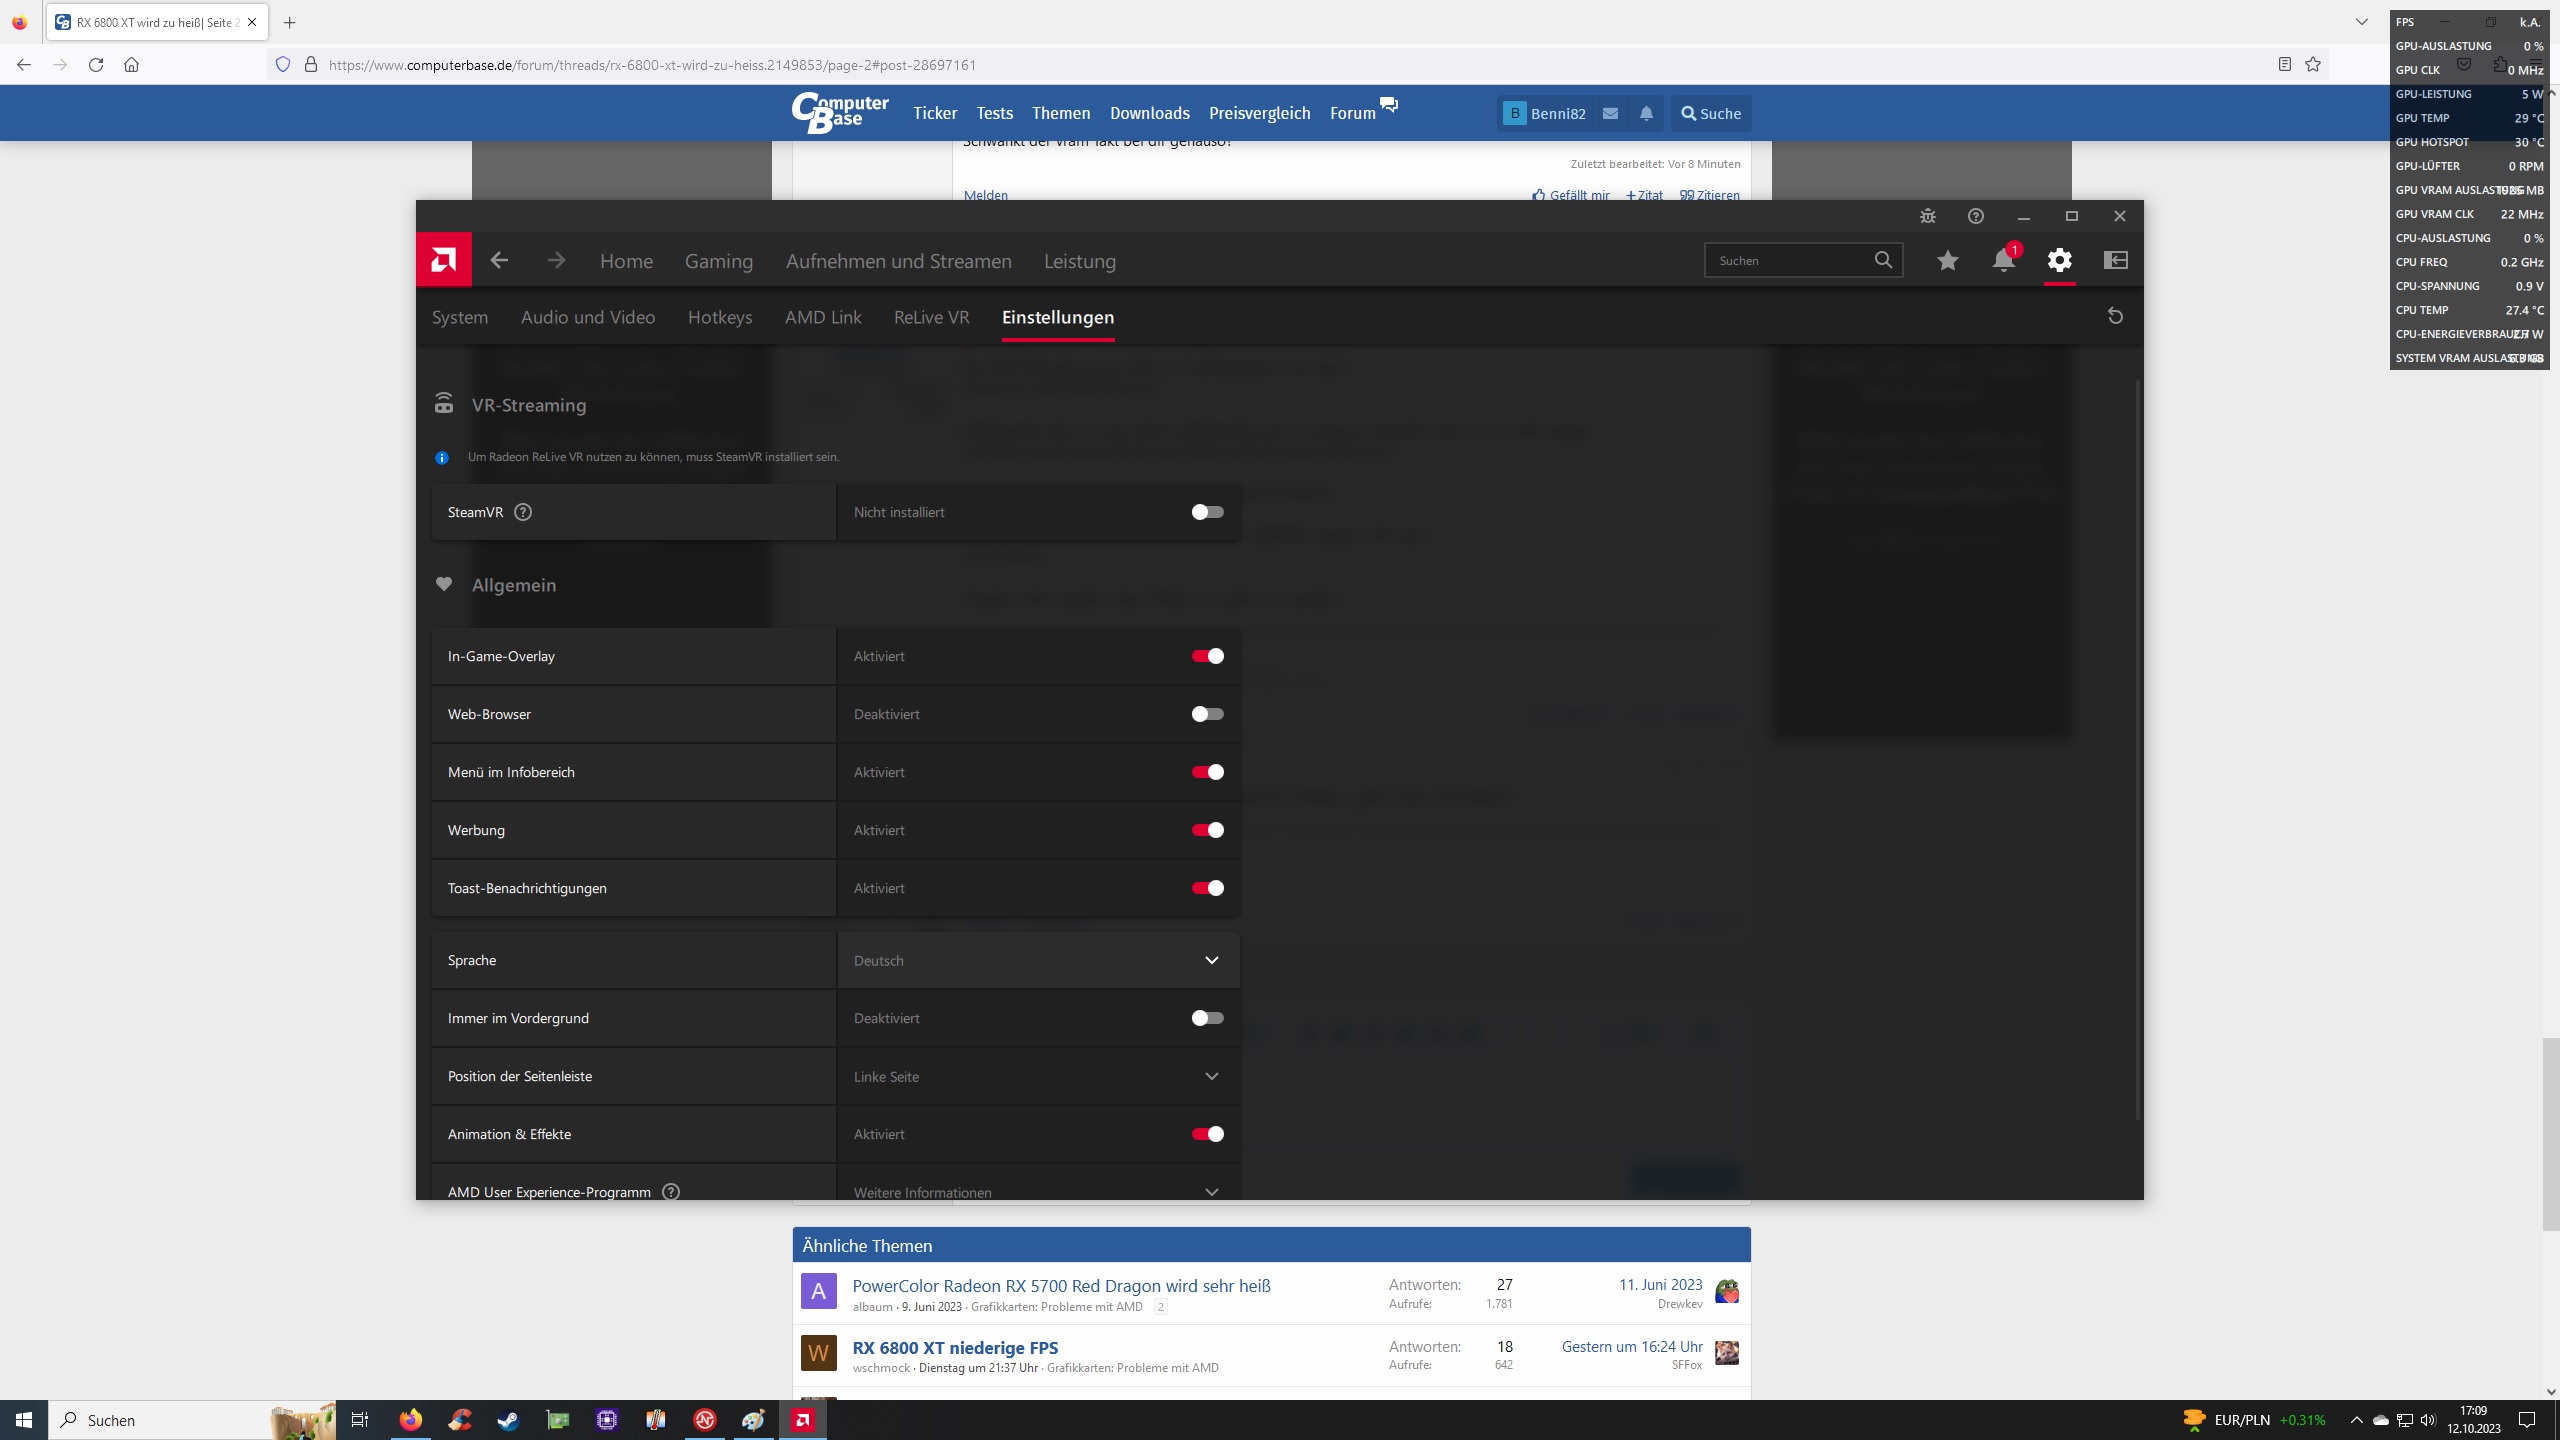Disable the In-Game-Overlay toggle
Viewport: 2560px width, 1440px height.
click(x=1207, y=656)
